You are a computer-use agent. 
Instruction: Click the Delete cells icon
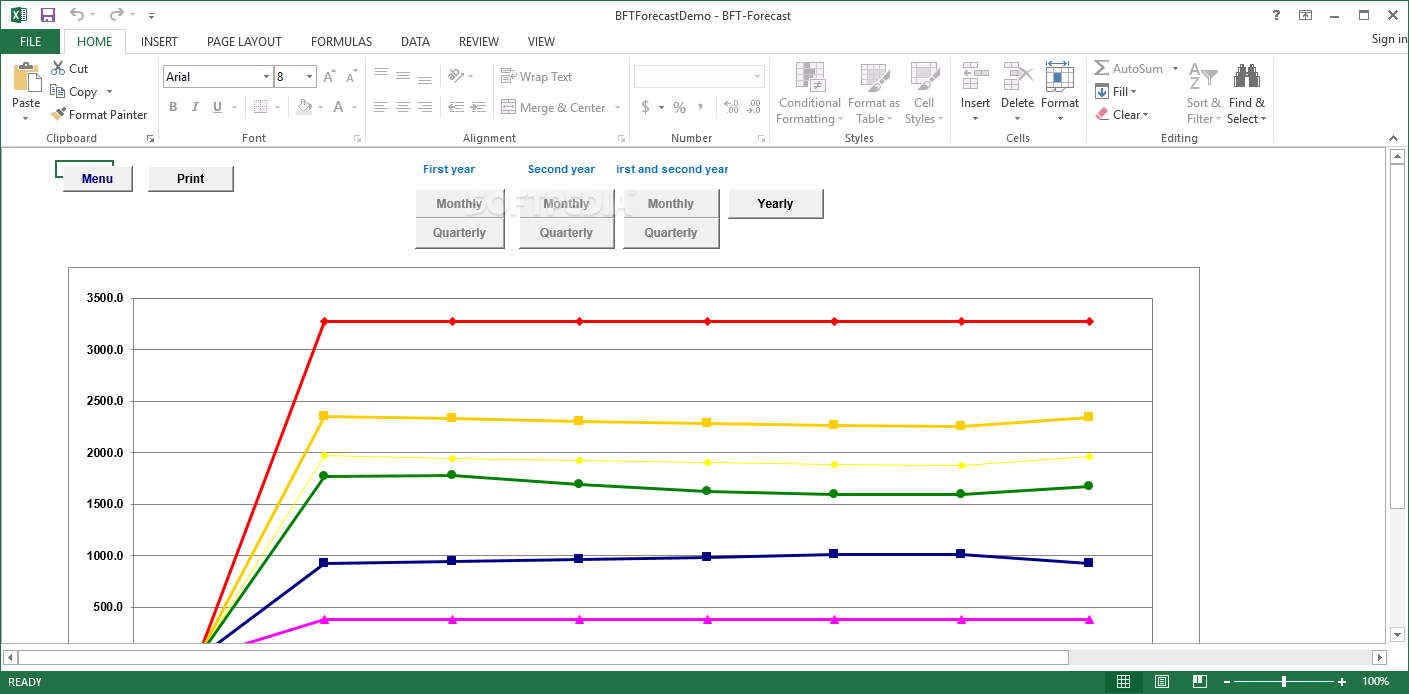point(1018,77)
